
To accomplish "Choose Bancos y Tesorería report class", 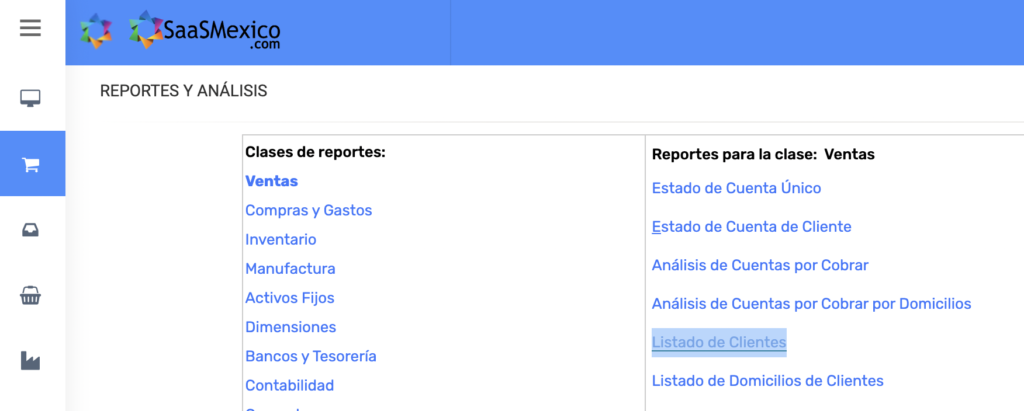I will pos(310,356).
